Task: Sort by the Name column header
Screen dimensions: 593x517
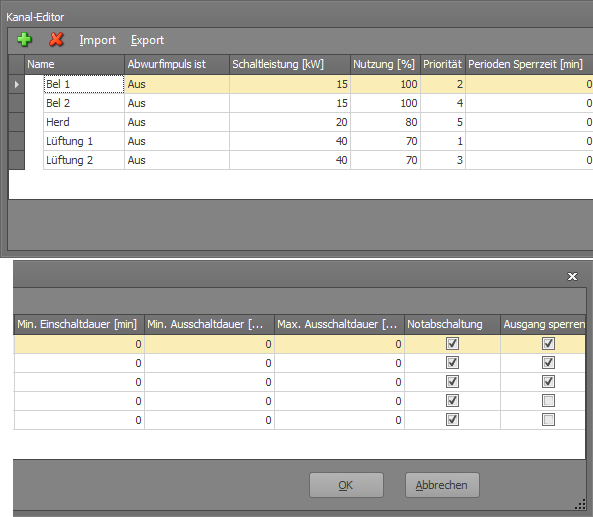Action: tap(75, 64)
